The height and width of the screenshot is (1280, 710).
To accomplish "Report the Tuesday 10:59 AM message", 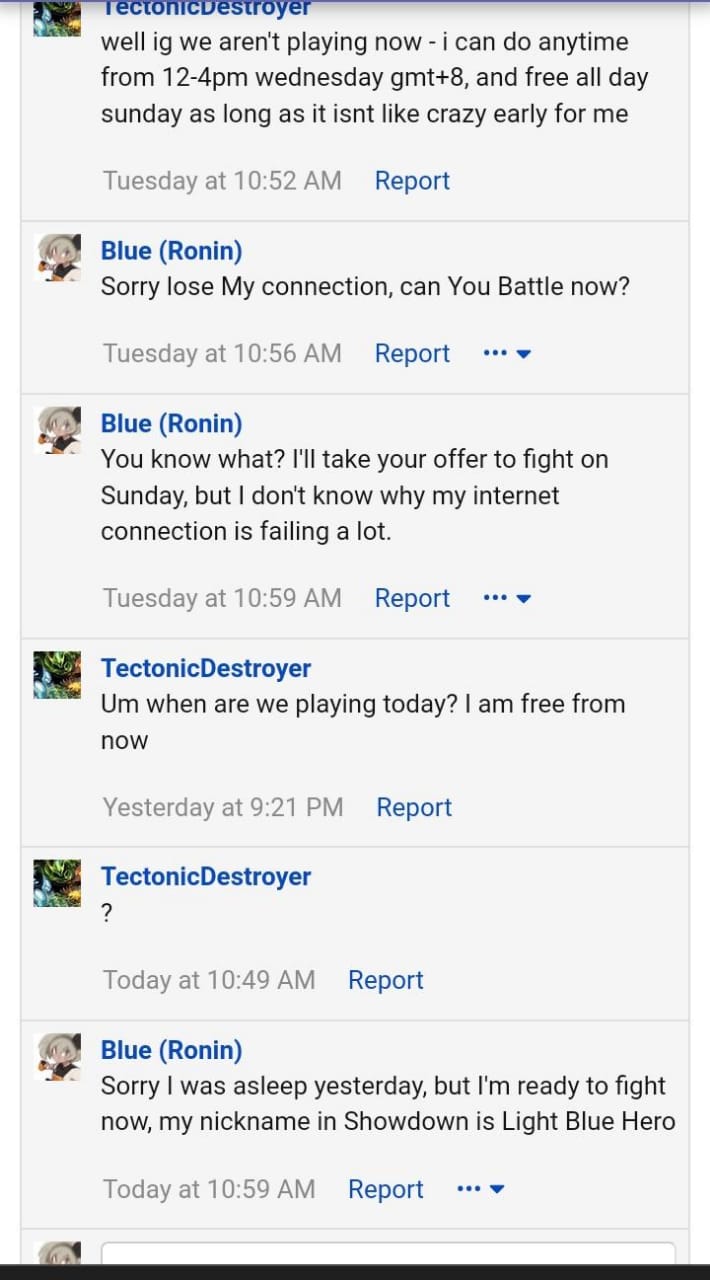I will point(412,599).
